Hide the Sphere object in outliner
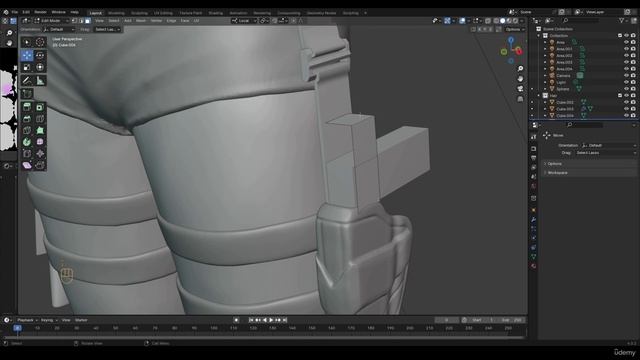This screenshot has width=640, height=360. [x=627, y=89]
